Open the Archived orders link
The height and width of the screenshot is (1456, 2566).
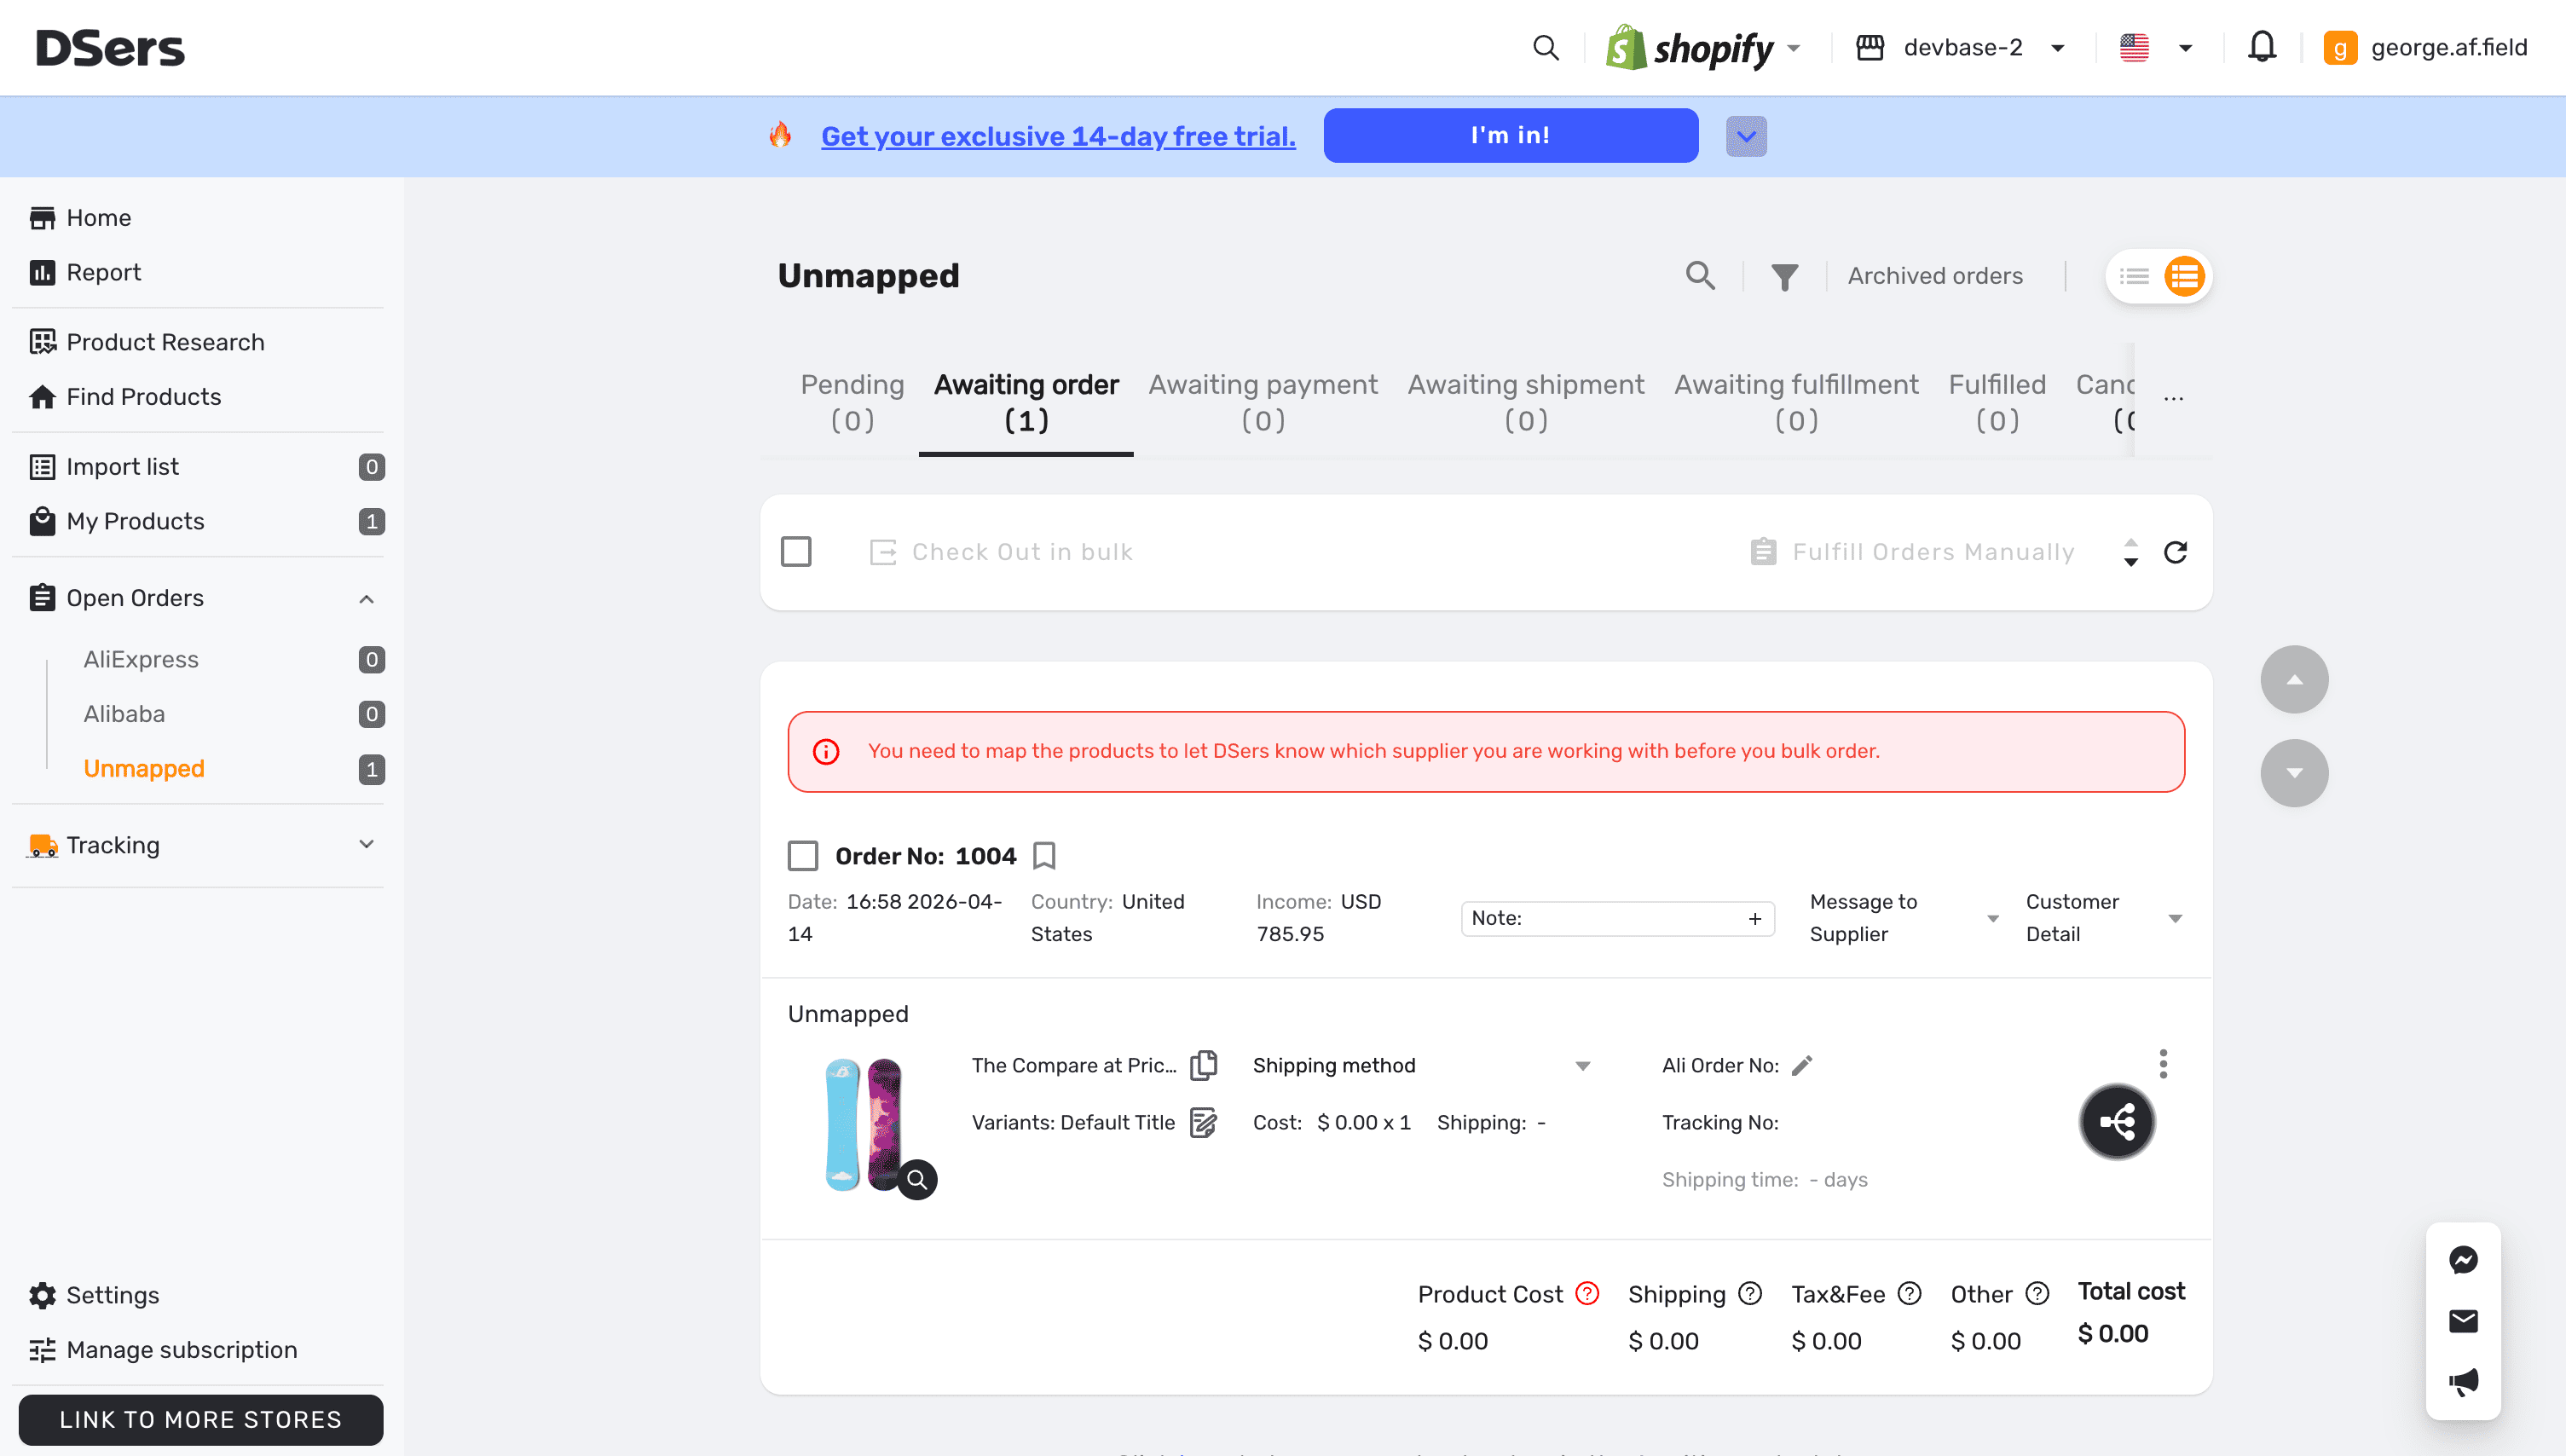click(x=1934, y=276)
